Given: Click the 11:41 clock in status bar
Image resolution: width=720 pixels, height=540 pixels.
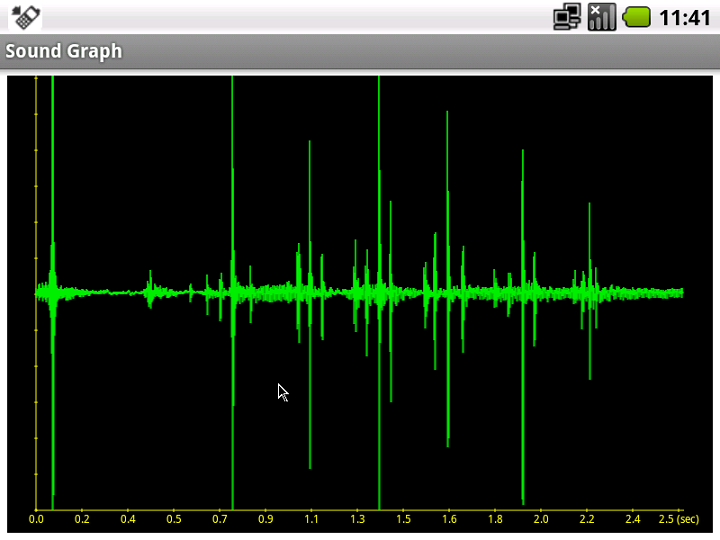Looking at the screenshot, I should click(685, 17).
